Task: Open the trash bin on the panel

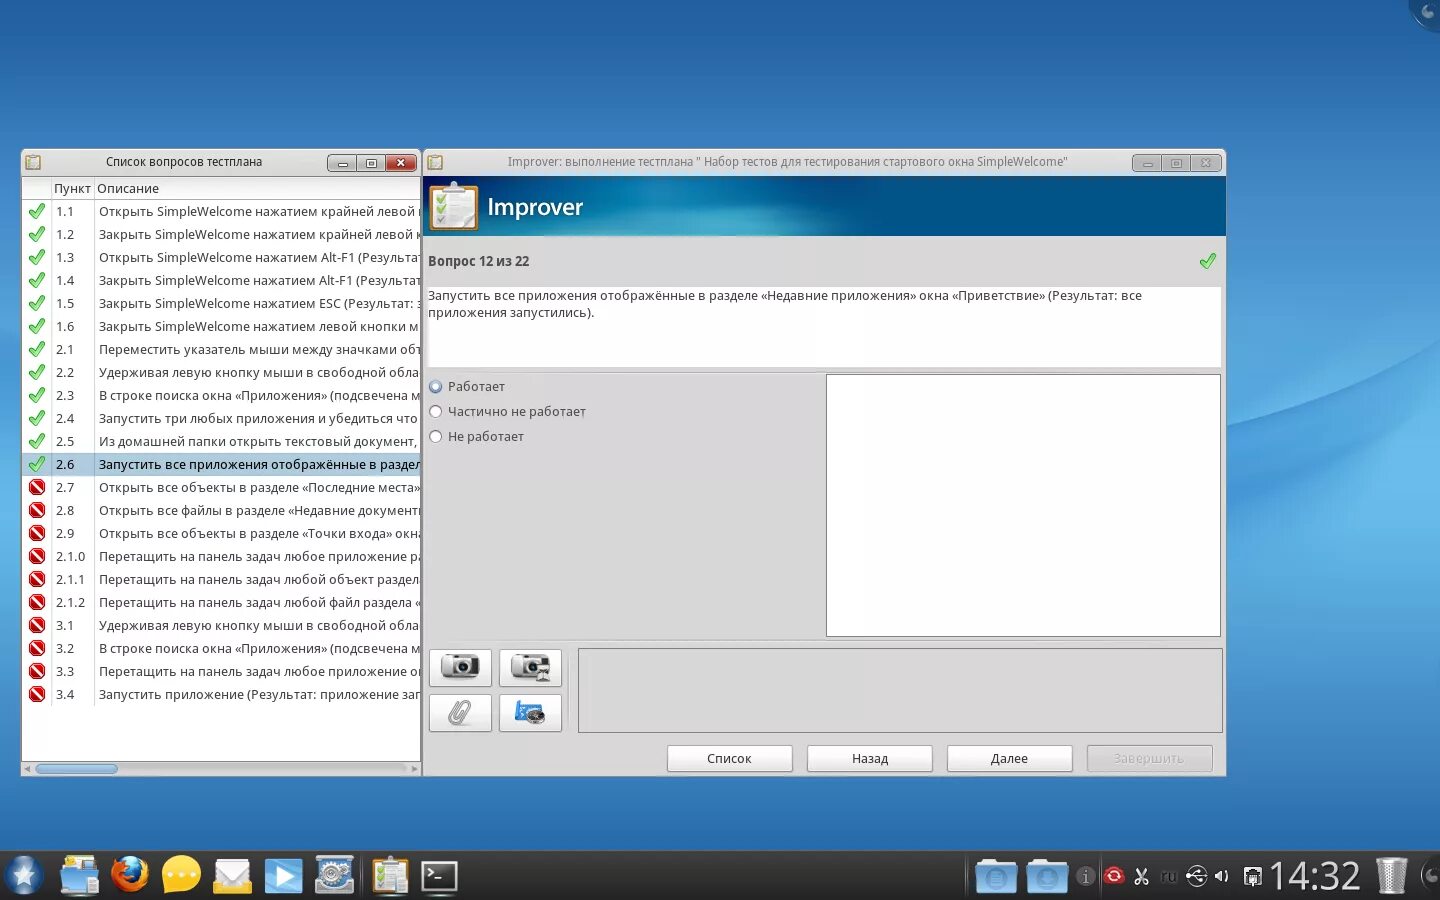Action: point(1391,876)
